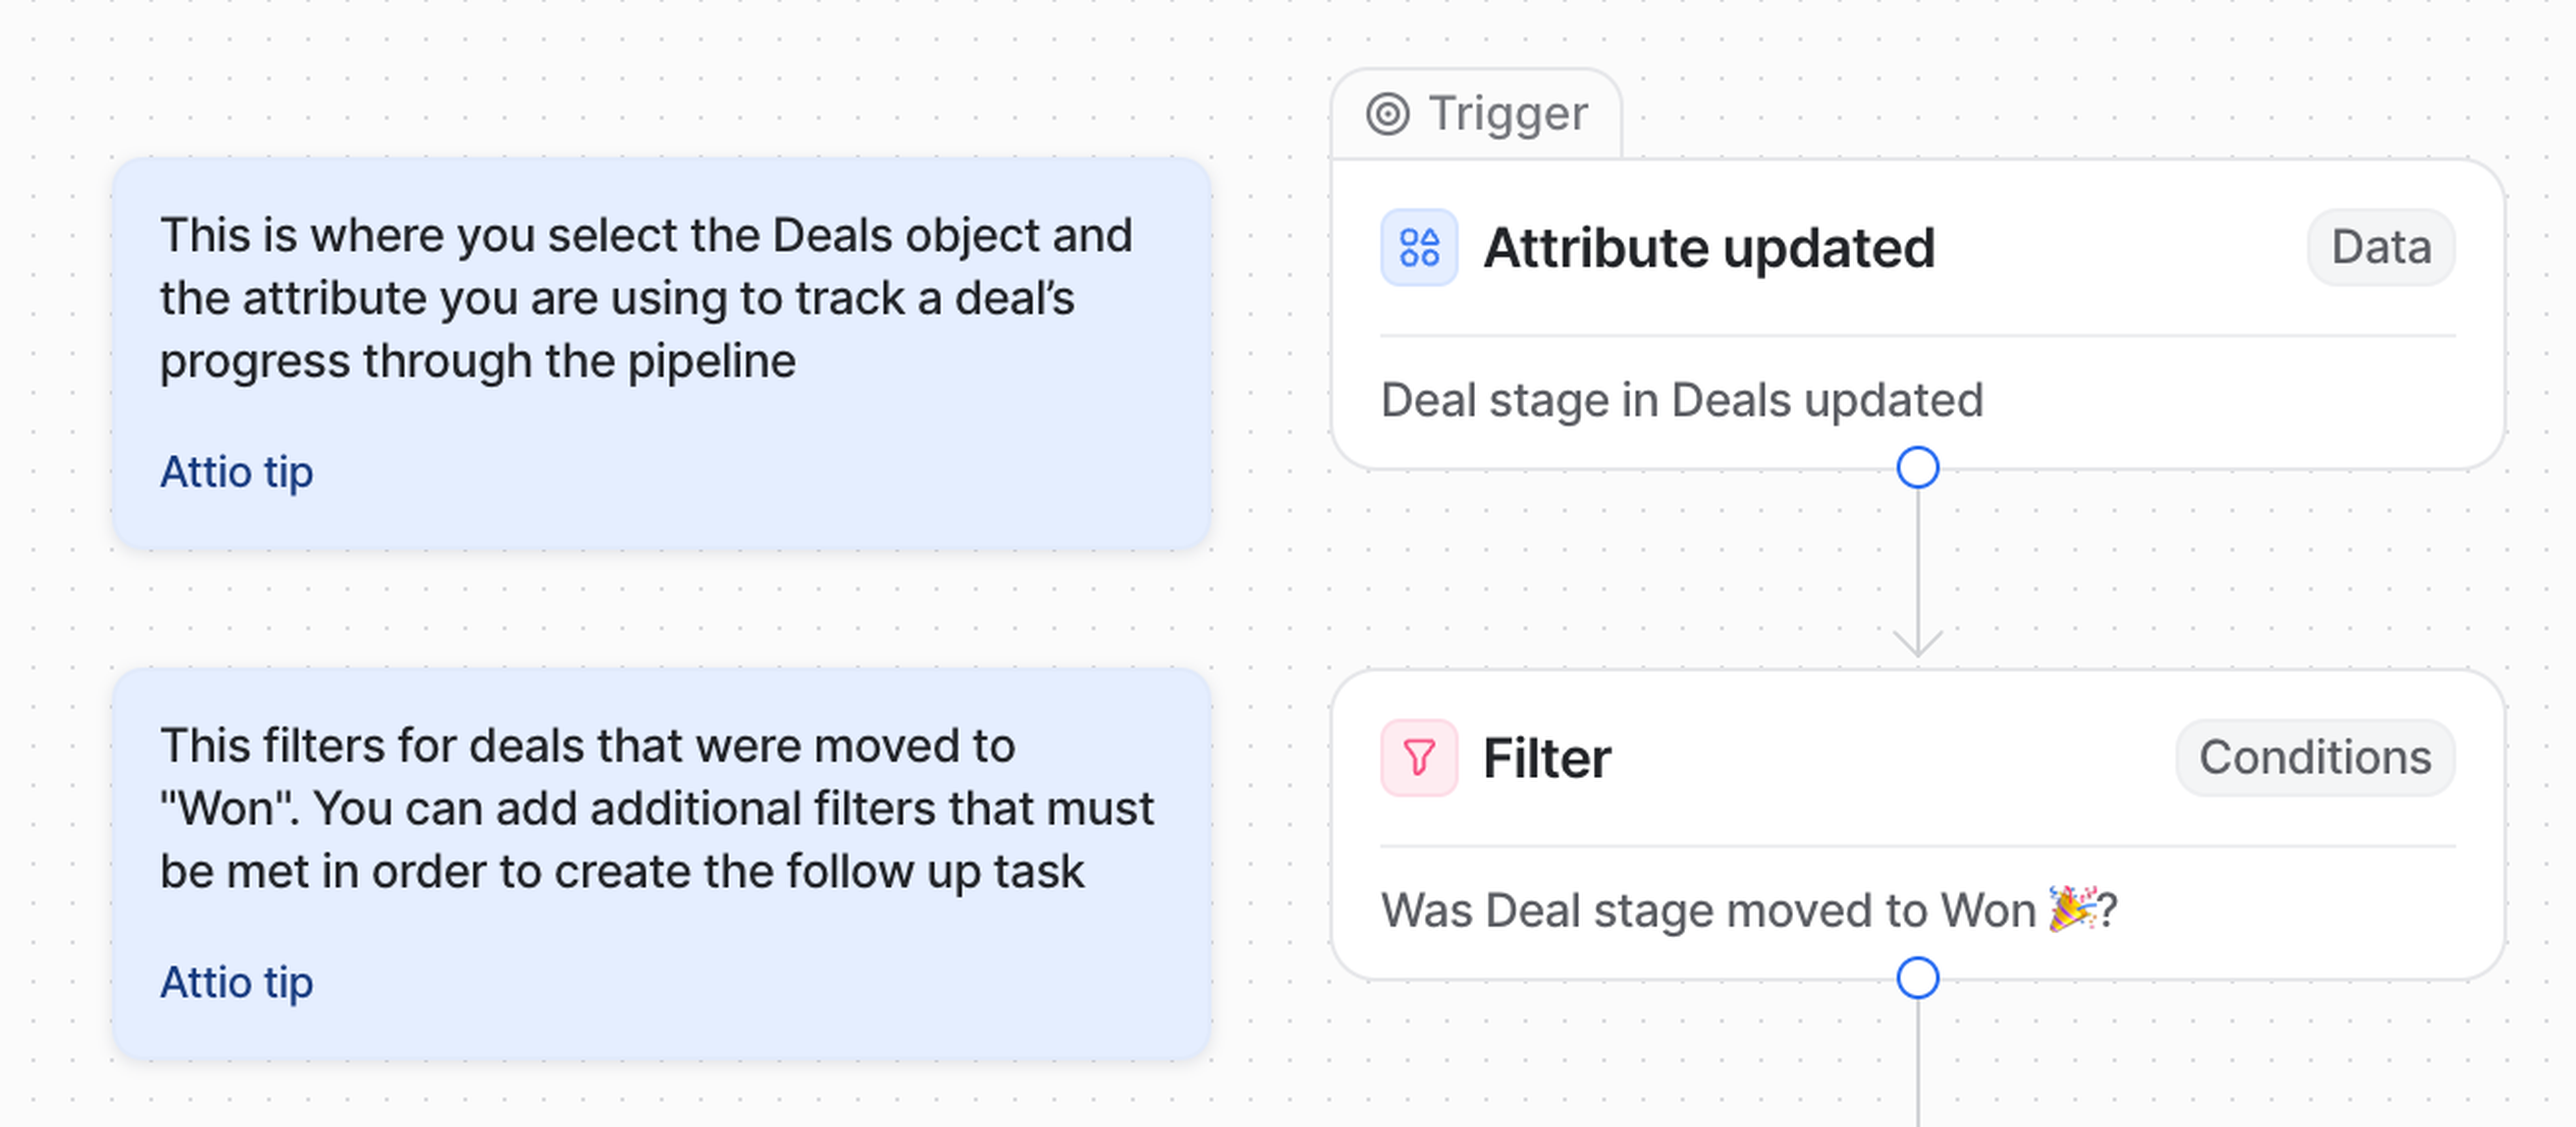Click the pink Filter funnel icon
Viewport: 2576px width, 1127px height.
pos(1419,758)
